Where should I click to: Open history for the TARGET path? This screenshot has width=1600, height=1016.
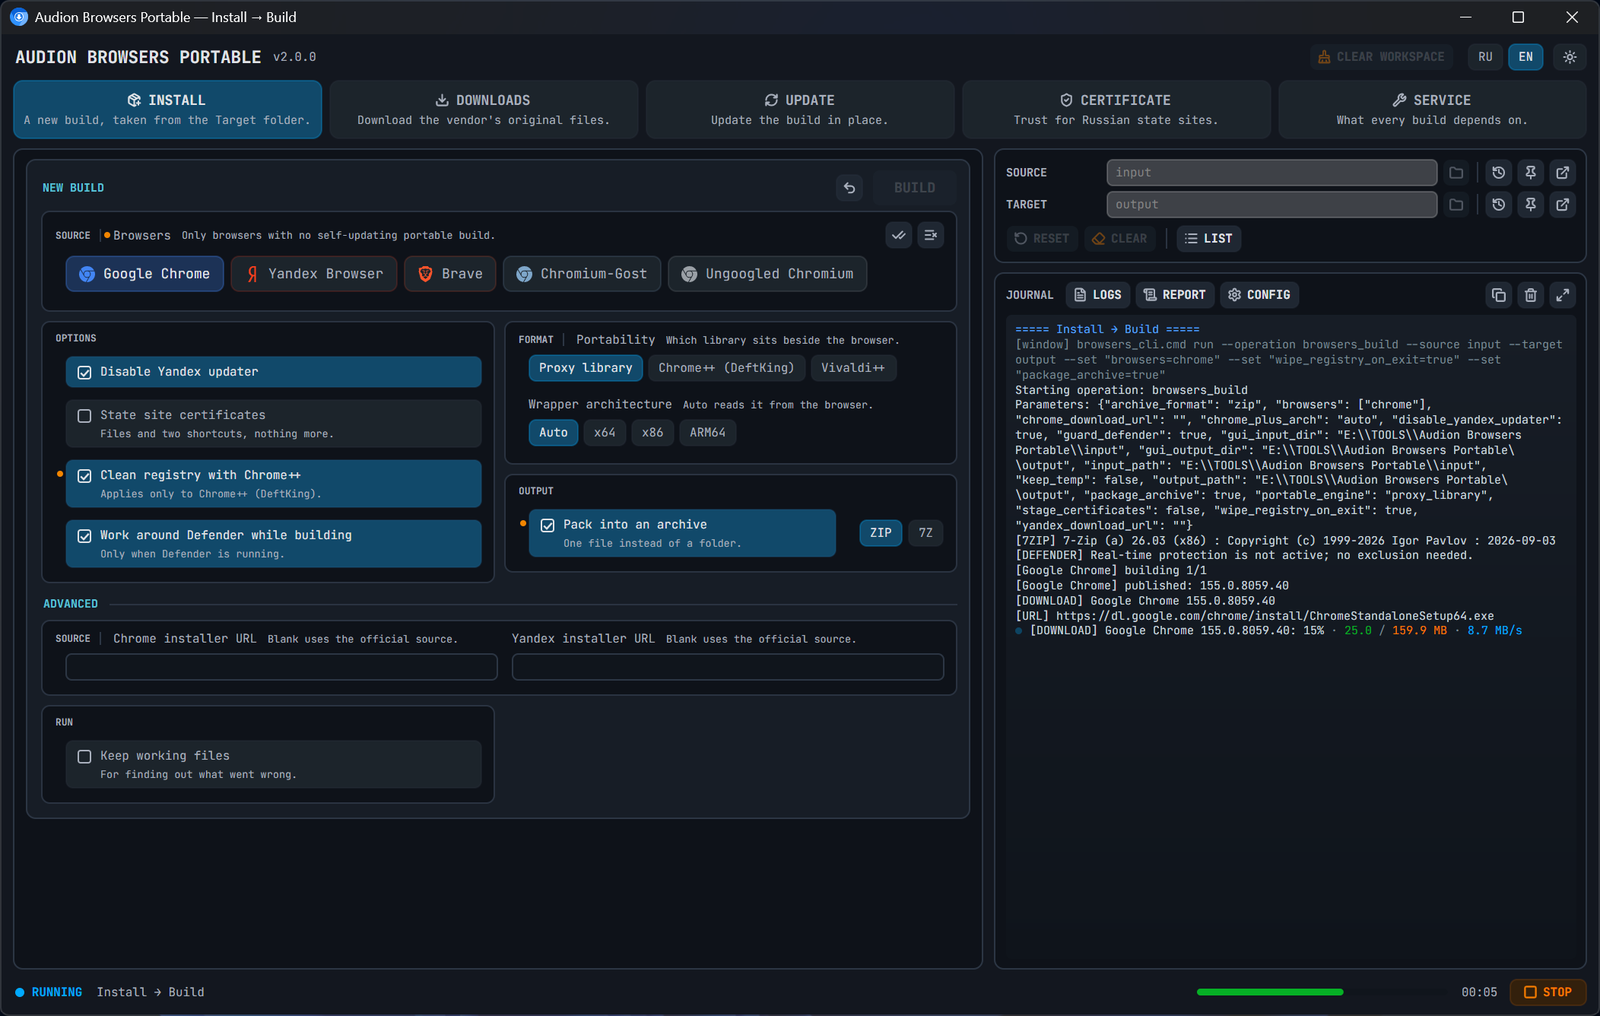click(x=1498, y=205)
